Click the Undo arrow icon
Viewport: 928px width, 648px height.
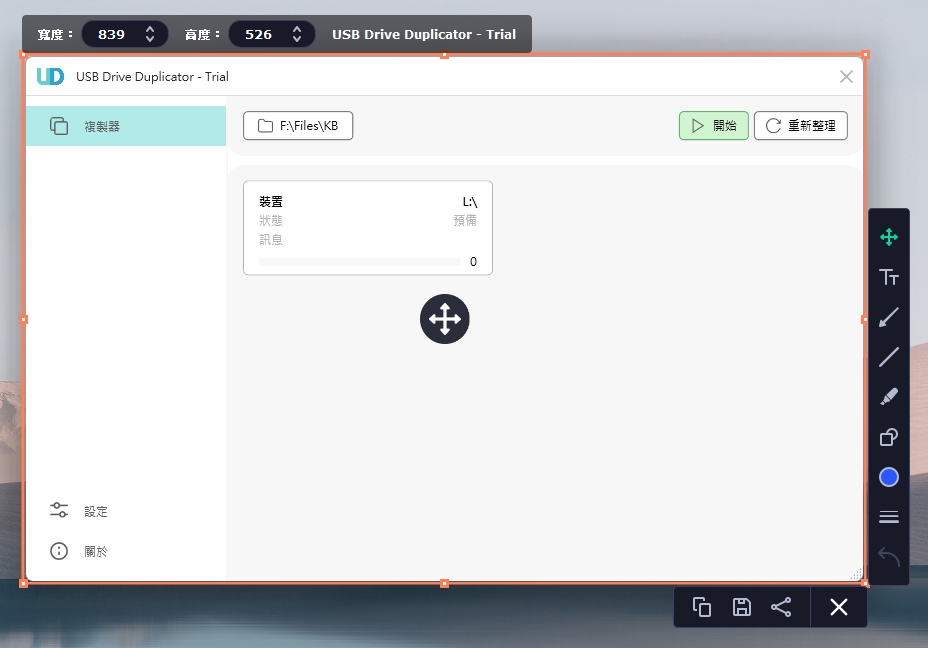pos(888,556)
